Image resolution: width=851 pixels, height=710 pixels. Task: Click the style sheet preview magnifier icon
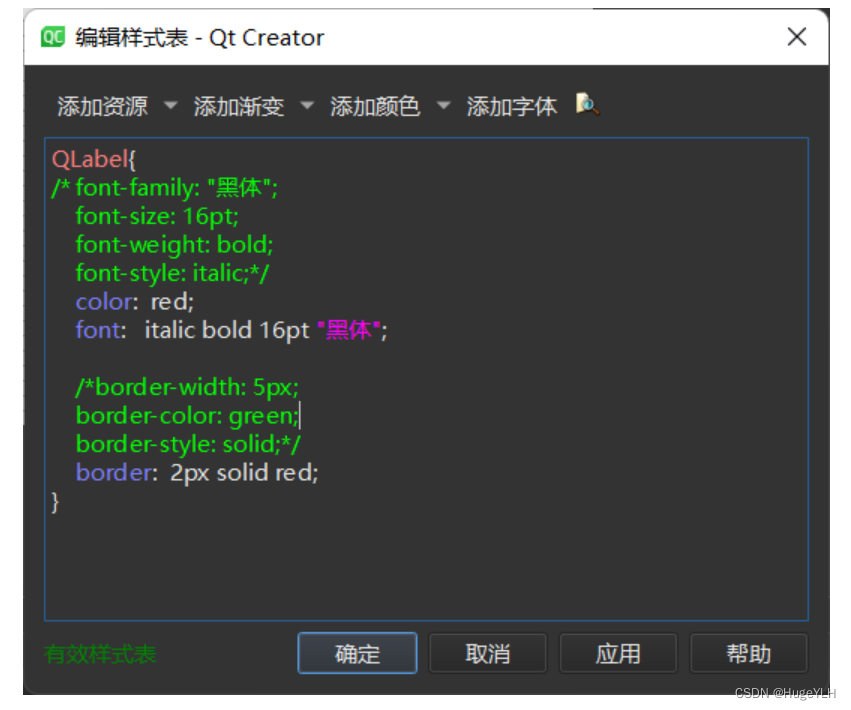pyautogui.click(x=587, y=104)
